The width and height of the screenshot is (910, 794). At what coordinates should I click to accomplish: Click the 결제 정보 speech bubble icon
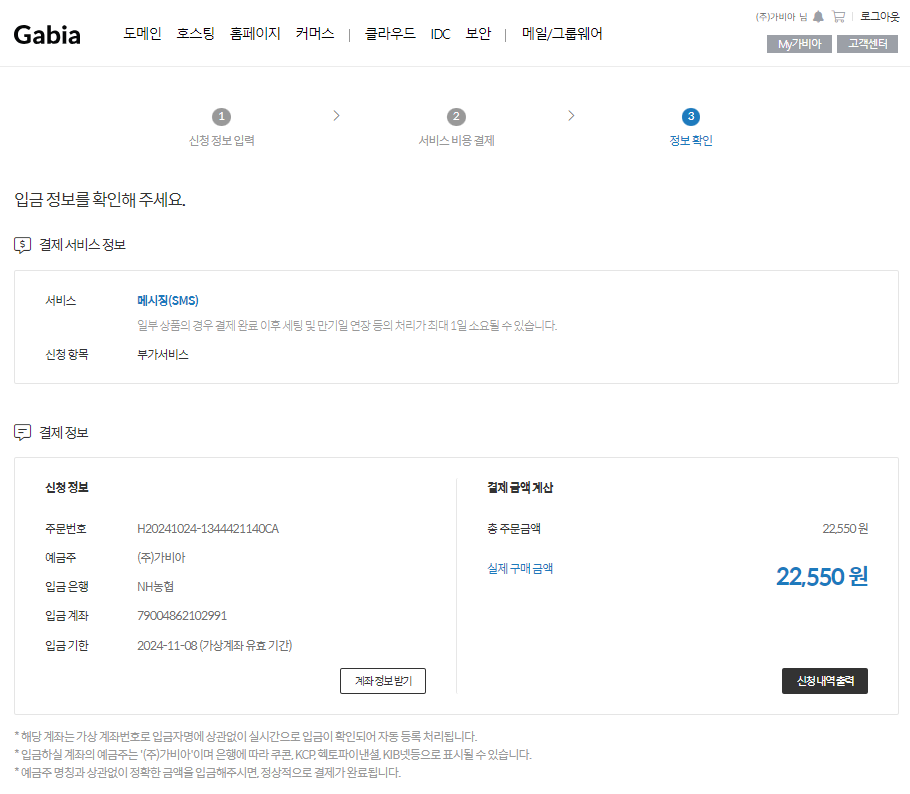[x=23, y=432]
